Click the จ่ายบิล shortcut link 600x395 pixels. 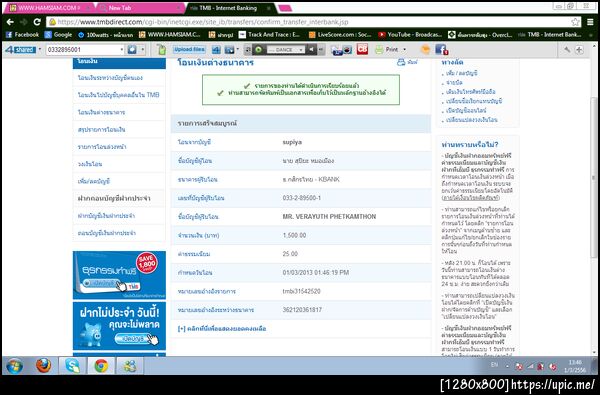(x=454, y=82)
